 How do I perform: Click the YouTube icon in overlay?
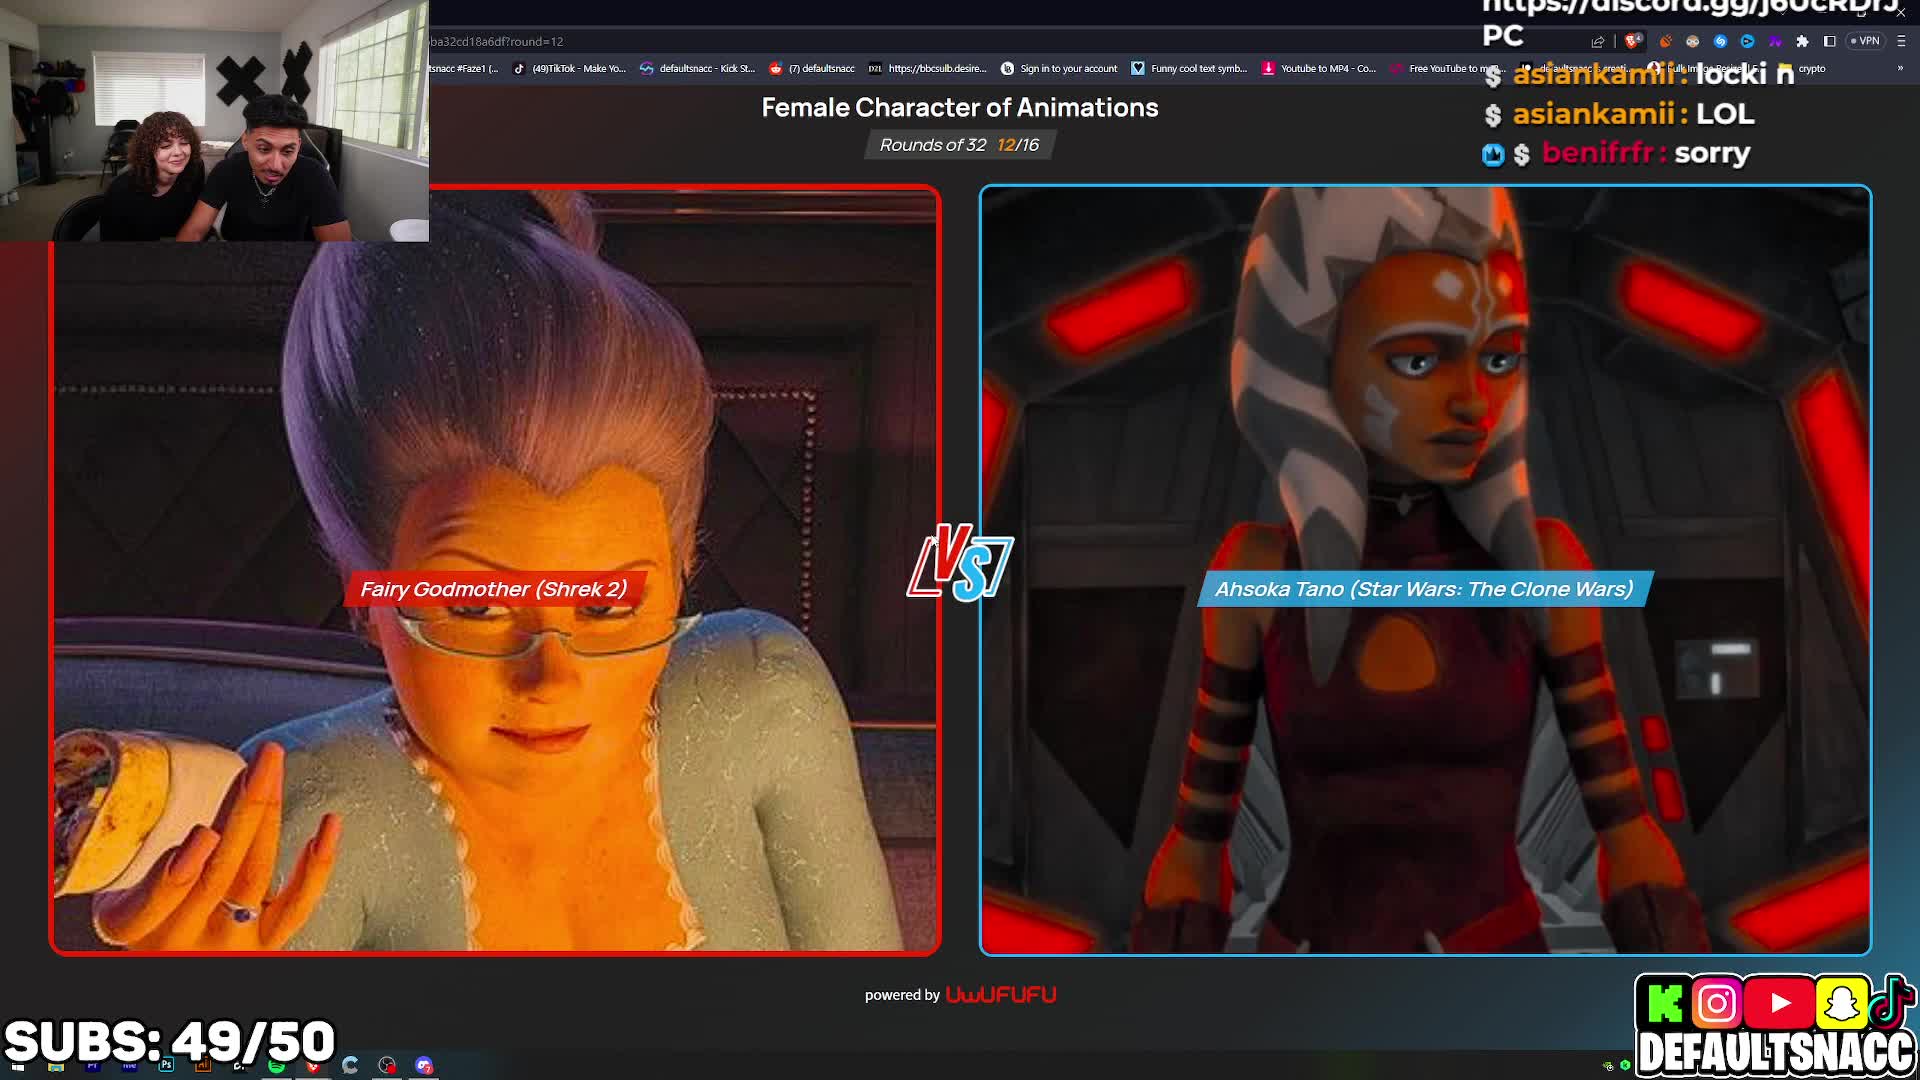click(x=1781, y=1003)
